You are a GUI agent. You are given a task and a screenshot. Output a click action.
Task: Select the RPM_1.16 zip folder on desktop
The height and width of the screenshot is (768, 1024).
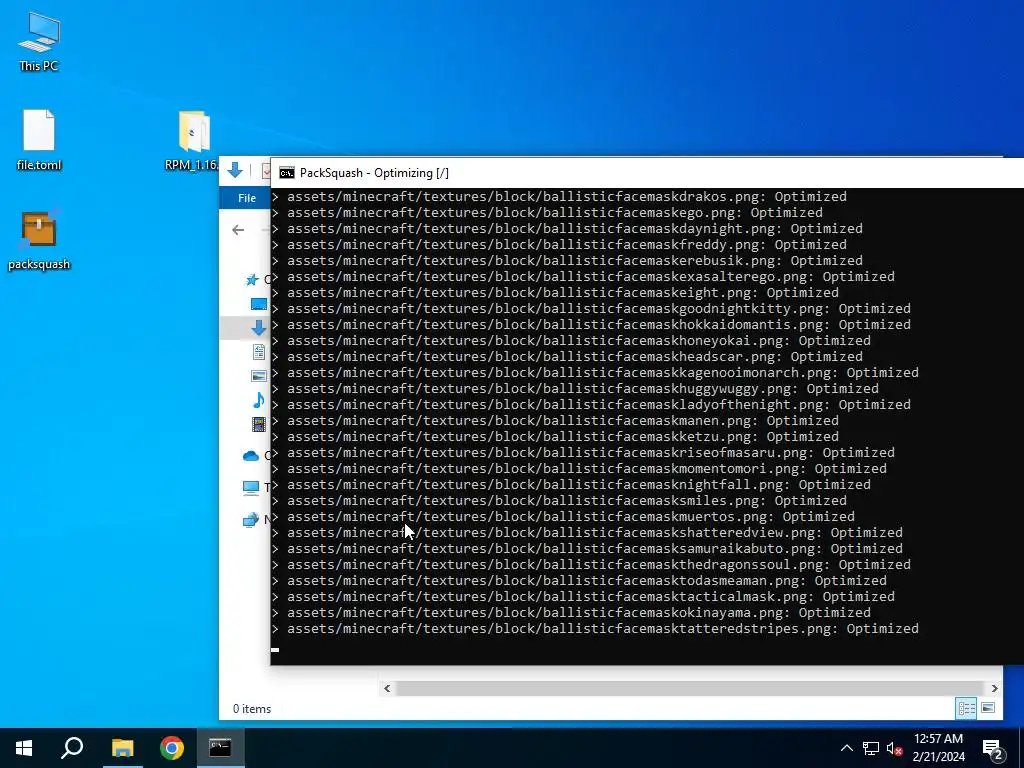click(193, 140)
